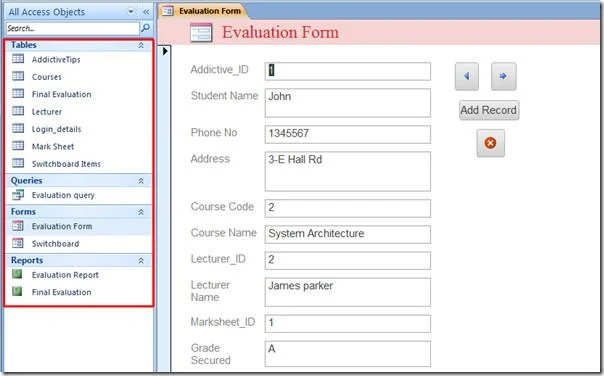
Task: Click the Switchboard form icon
Action: pos(18,243)
